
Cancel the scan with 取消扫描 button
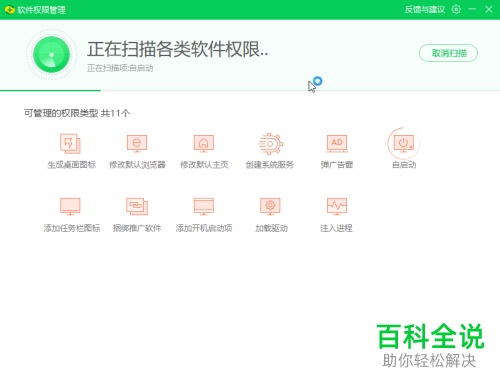point(448,53)
